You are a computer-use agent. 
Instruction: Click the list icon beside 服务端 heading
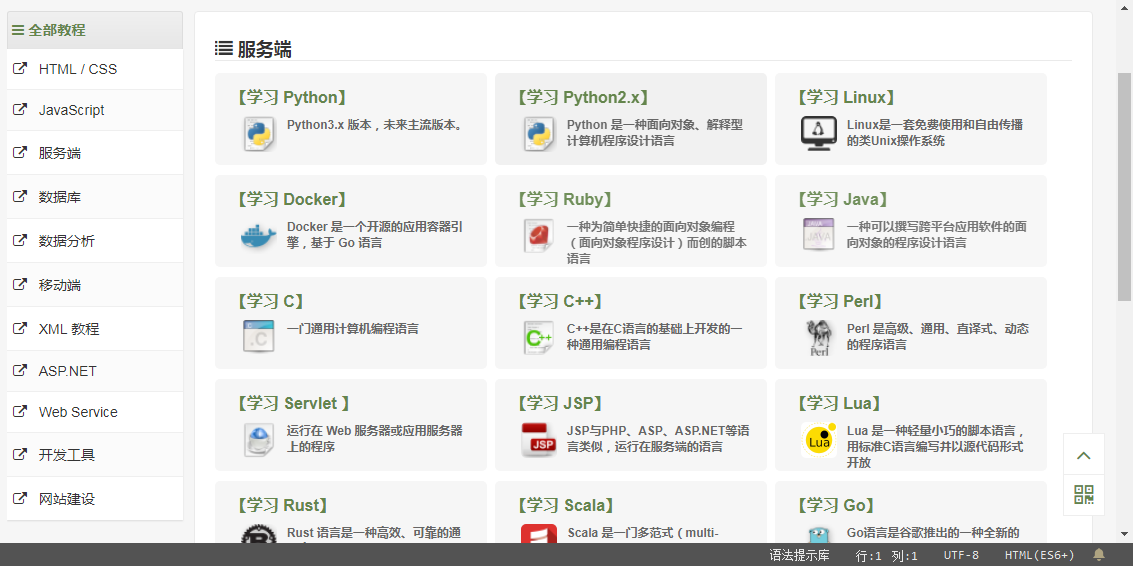pyautogui.click(x=223, y=49)
